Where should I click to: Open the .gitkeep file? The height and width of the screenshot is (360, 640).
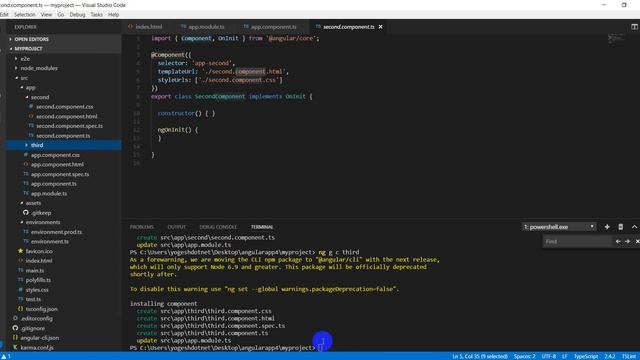pyautogui.click(x=41, y=213)
